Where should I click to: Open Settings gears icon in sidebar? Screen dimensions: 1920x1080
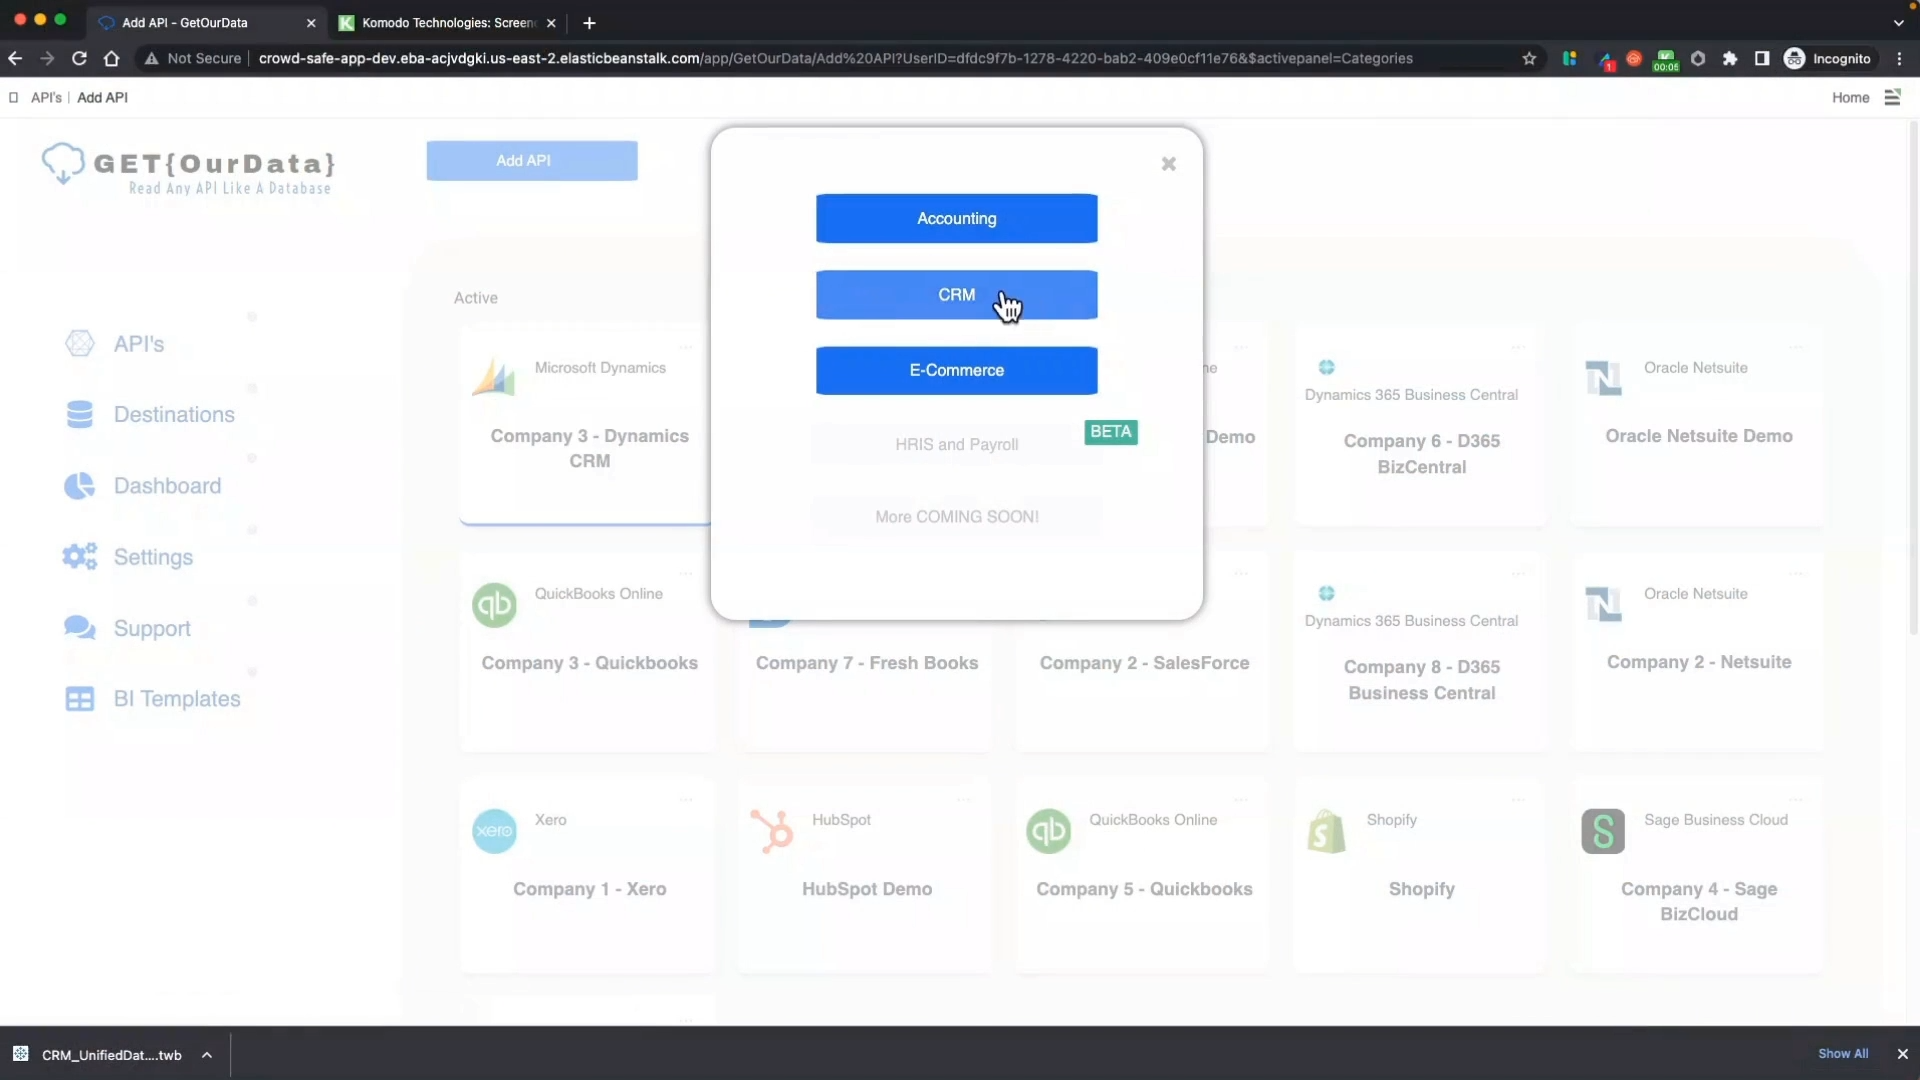(x=80, y=557)
